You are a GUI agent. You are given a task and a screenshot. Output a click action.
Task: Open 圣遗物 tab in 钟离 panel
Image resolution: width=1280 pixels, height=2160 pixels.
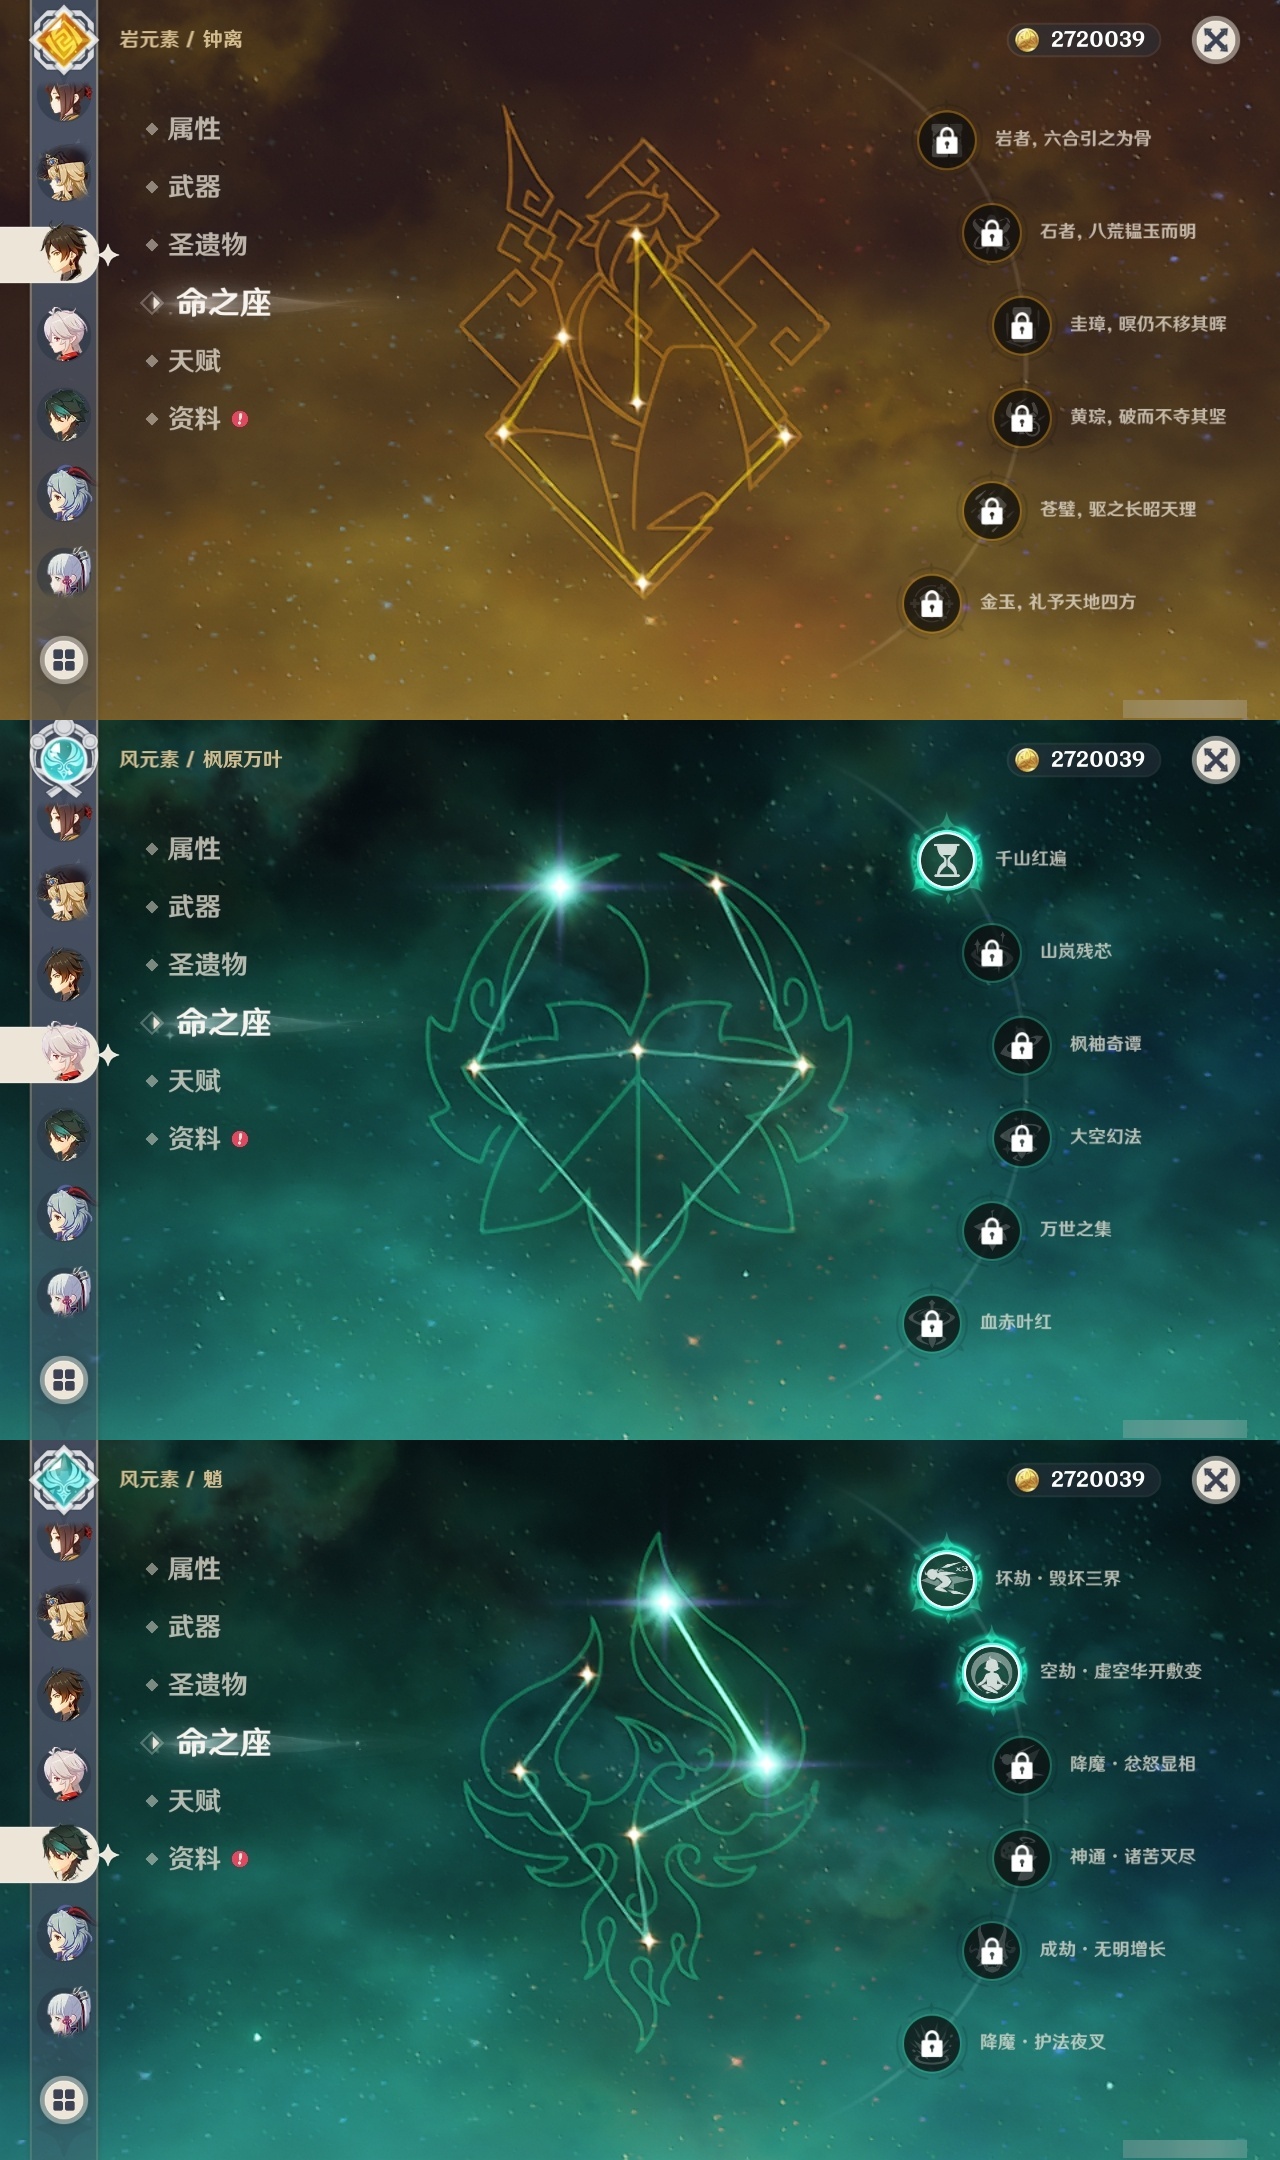207,245
